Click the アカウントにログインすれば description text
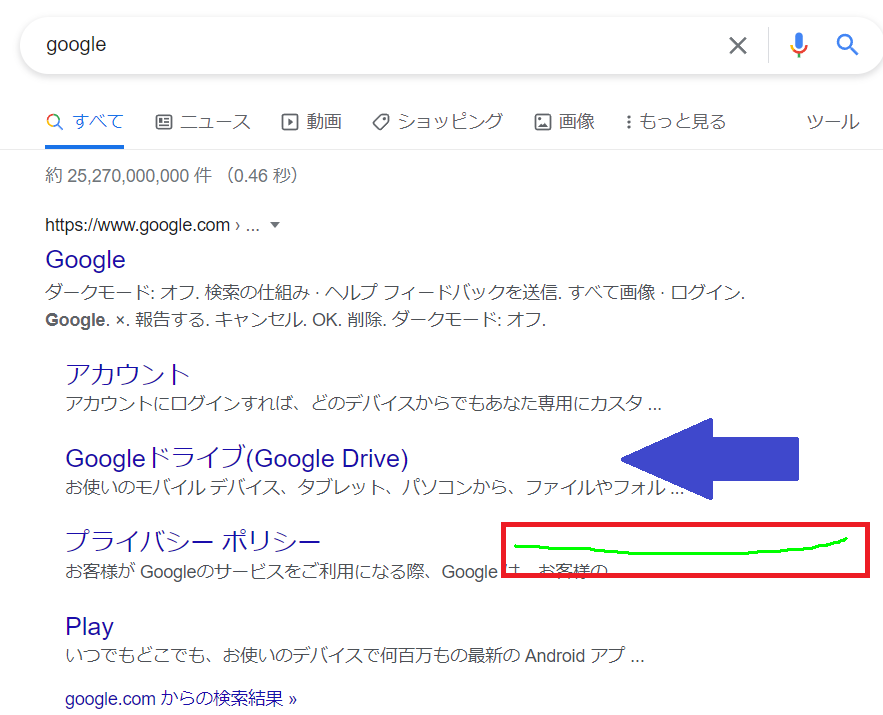The width and height of the screenshot is (883, 715). click(x=363, y=403)
